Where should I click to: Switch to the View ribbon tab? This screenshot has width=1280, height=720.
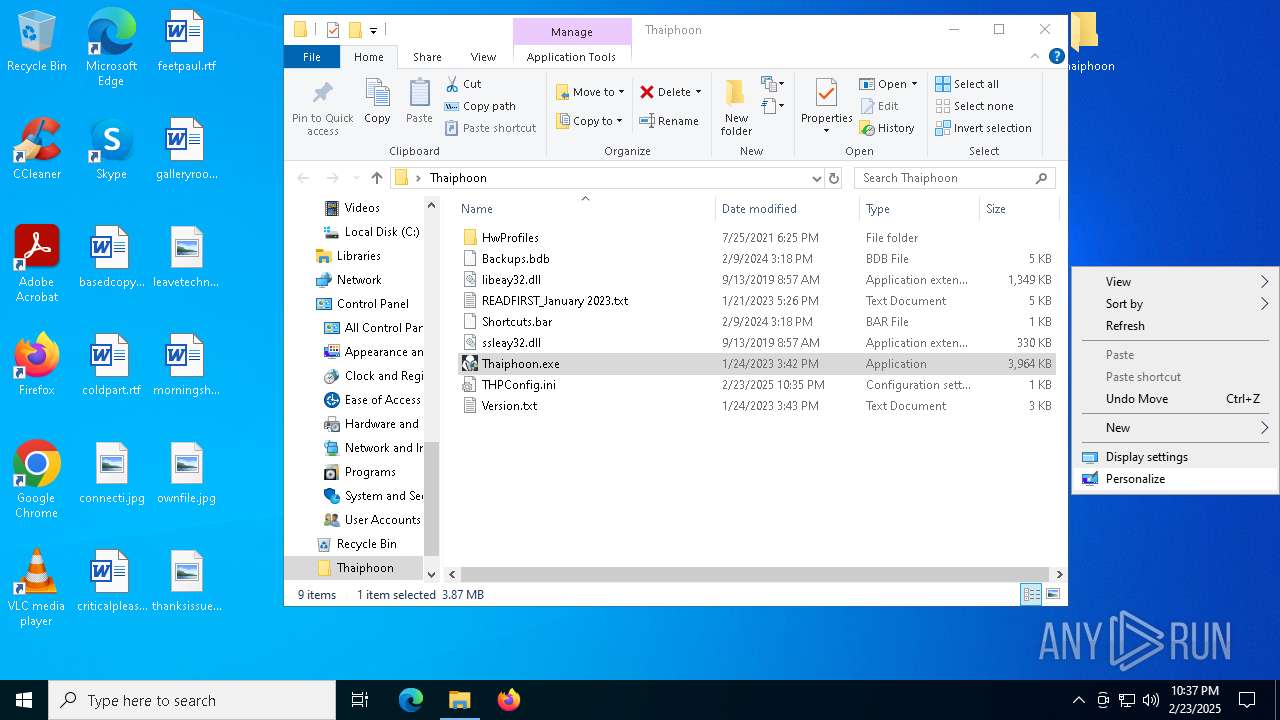[483, 57]
